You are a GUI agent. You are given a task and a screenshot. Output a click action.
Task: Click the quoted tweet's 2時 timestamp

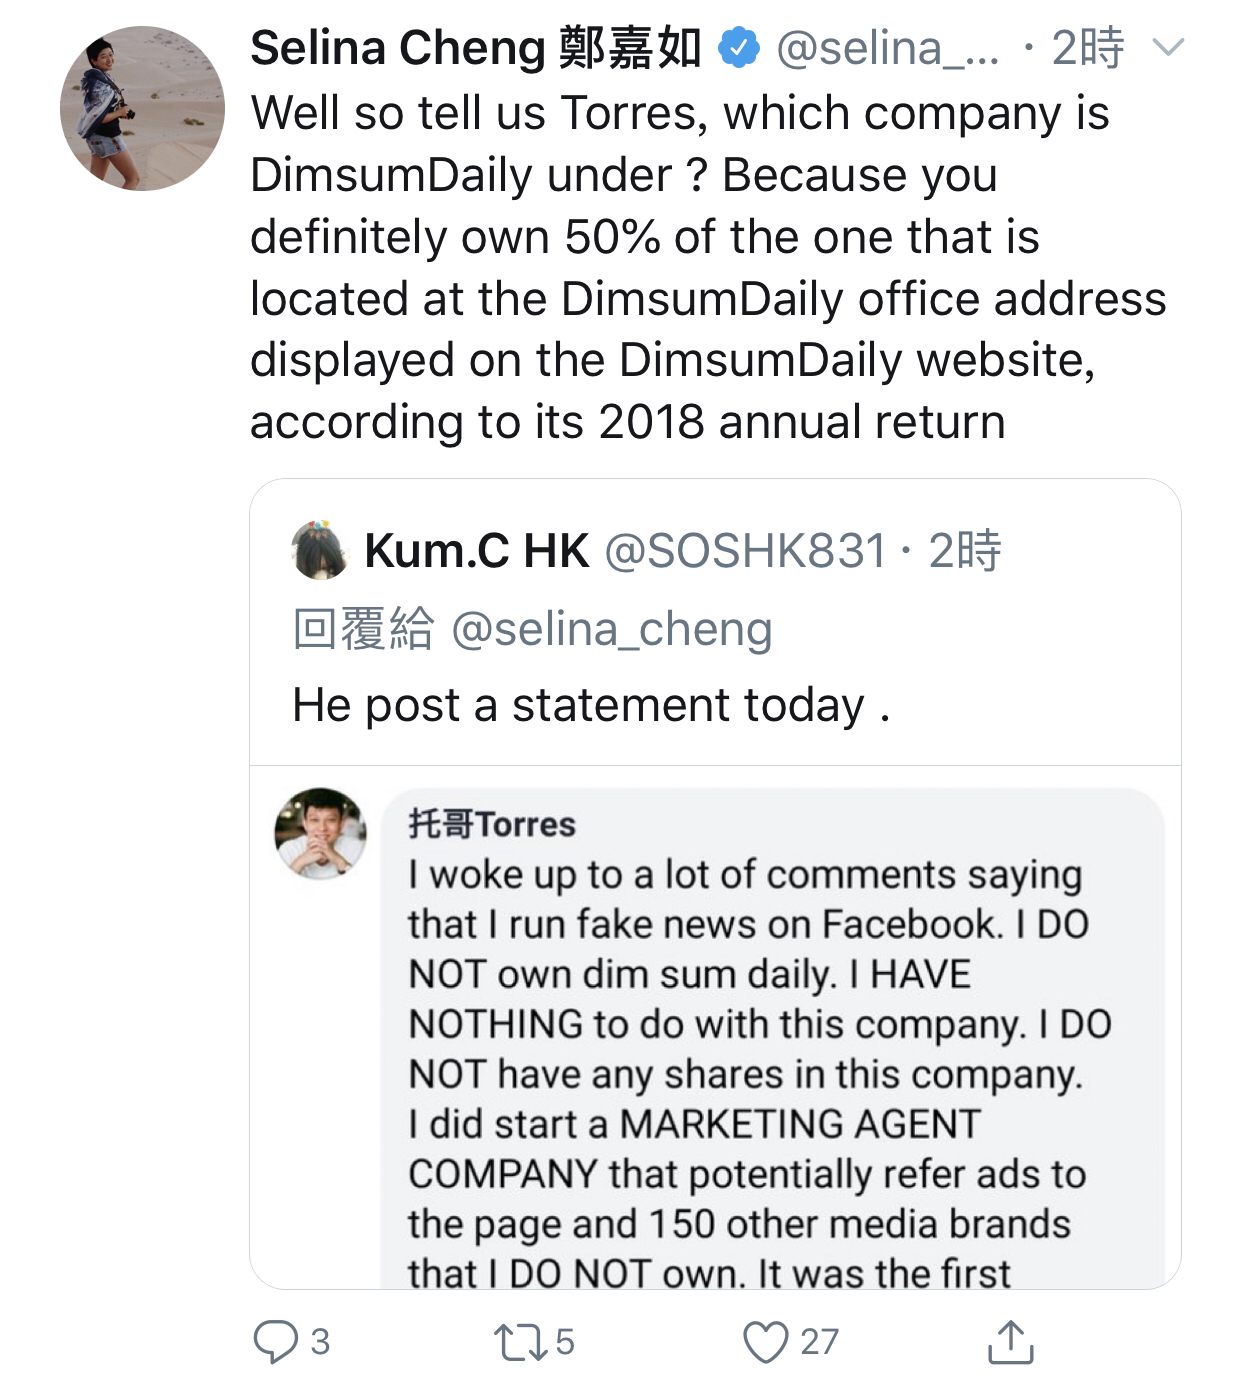tap(964, 550)
